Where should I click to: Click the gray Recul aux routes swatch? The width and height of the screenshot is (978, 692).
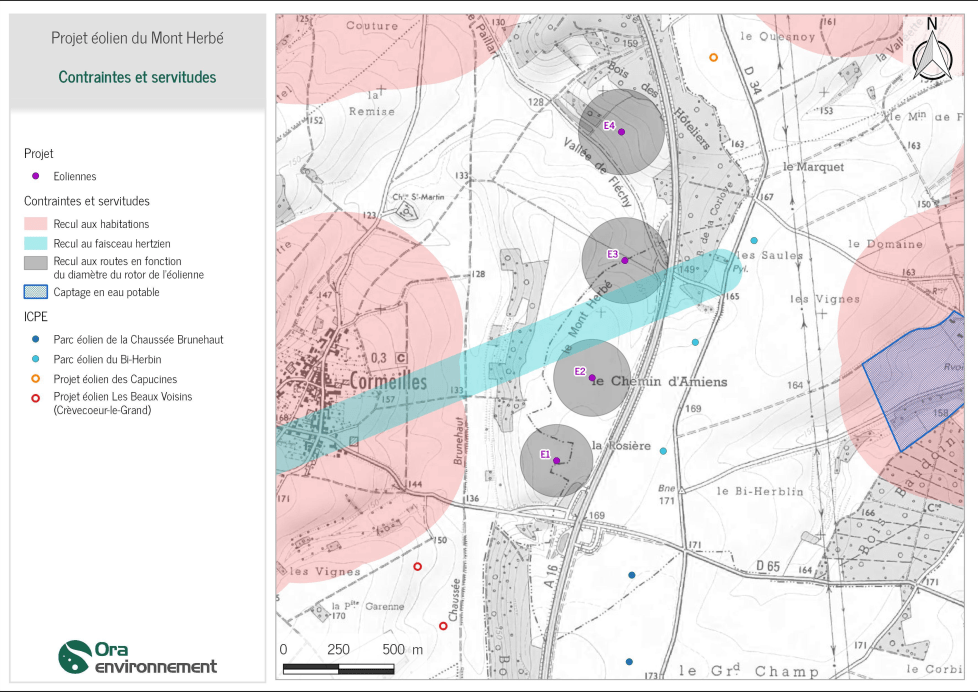point(36,262)
